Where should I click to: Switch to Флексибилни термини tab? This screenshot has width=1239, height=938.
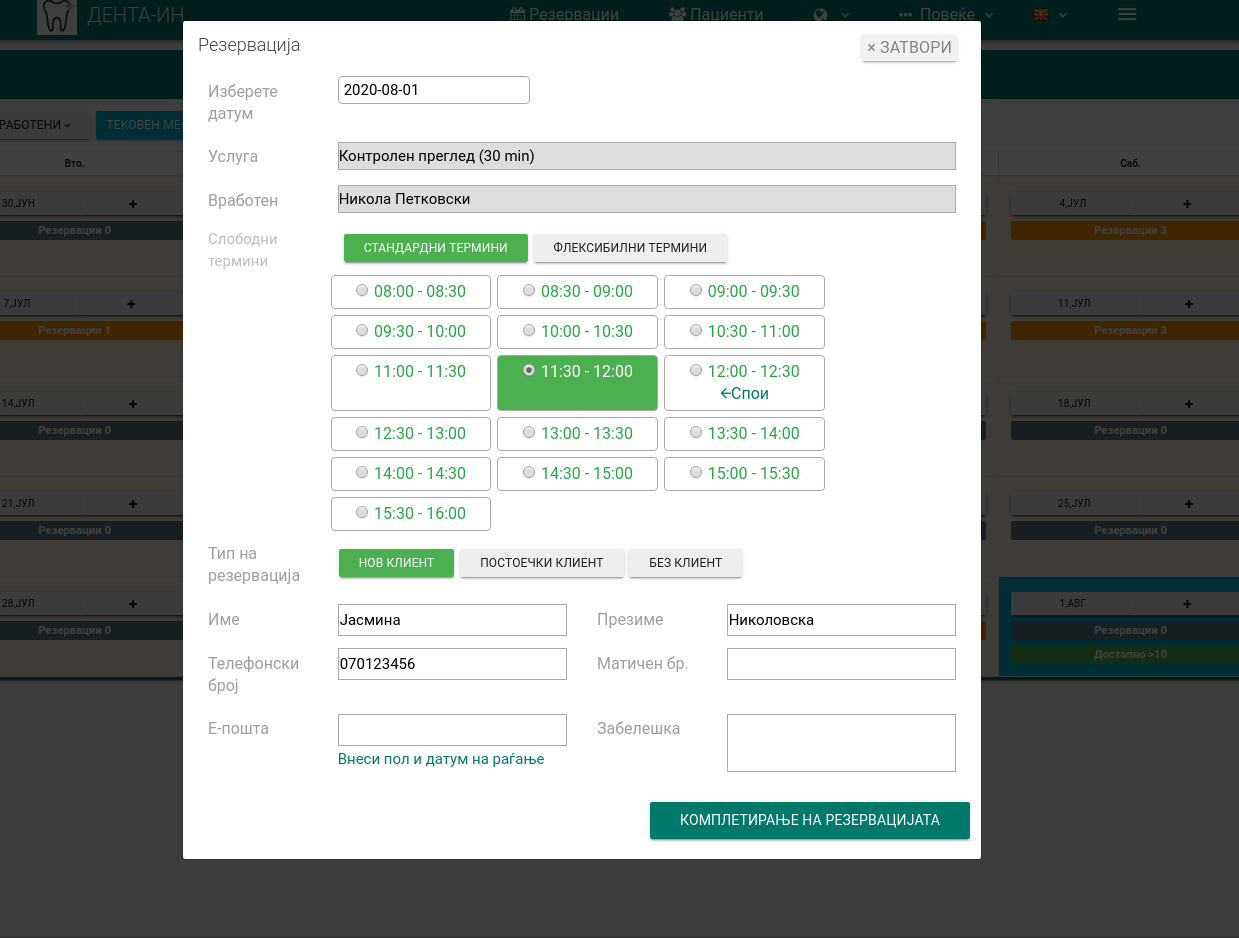(x=630, y=248)
